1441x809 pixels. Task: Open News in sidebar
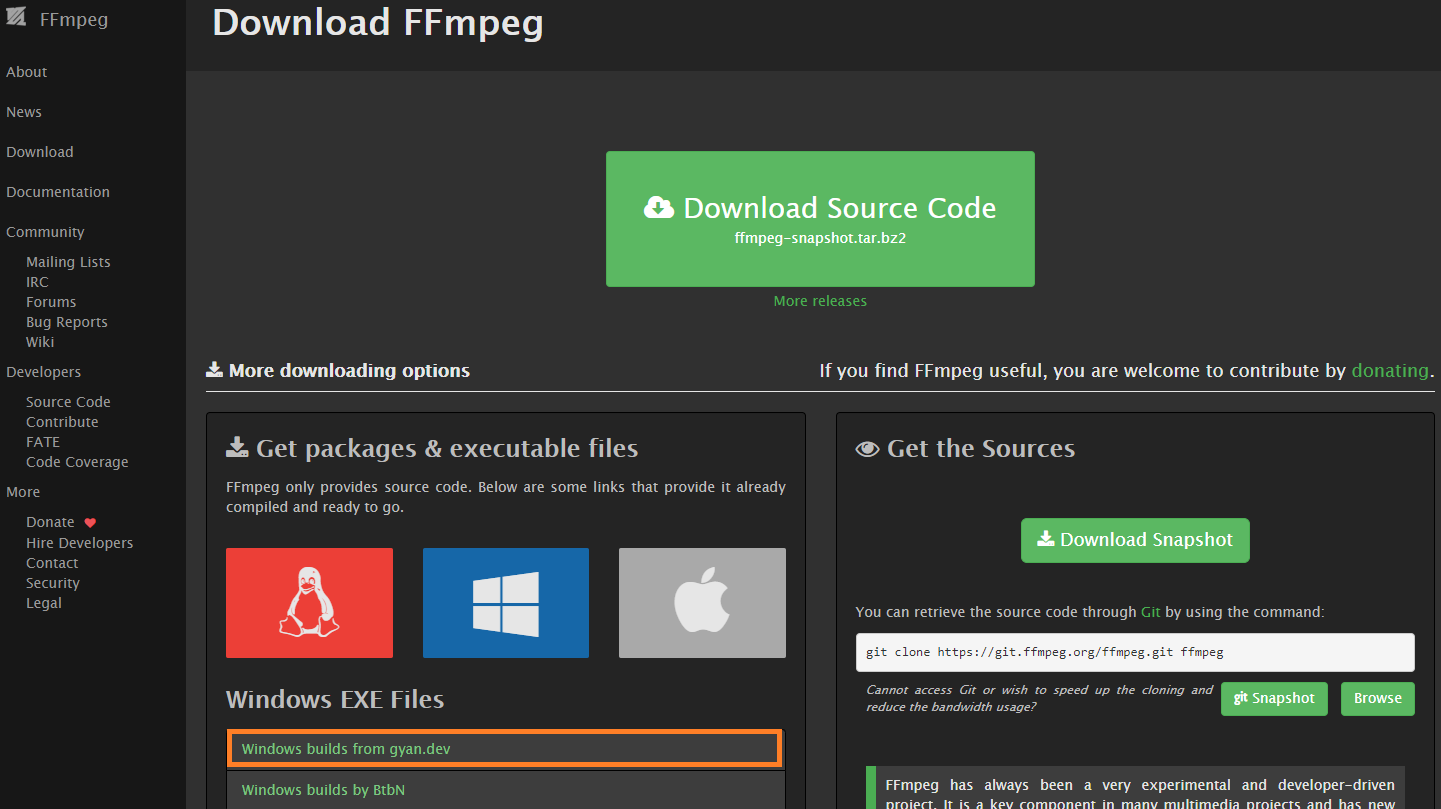24,112
